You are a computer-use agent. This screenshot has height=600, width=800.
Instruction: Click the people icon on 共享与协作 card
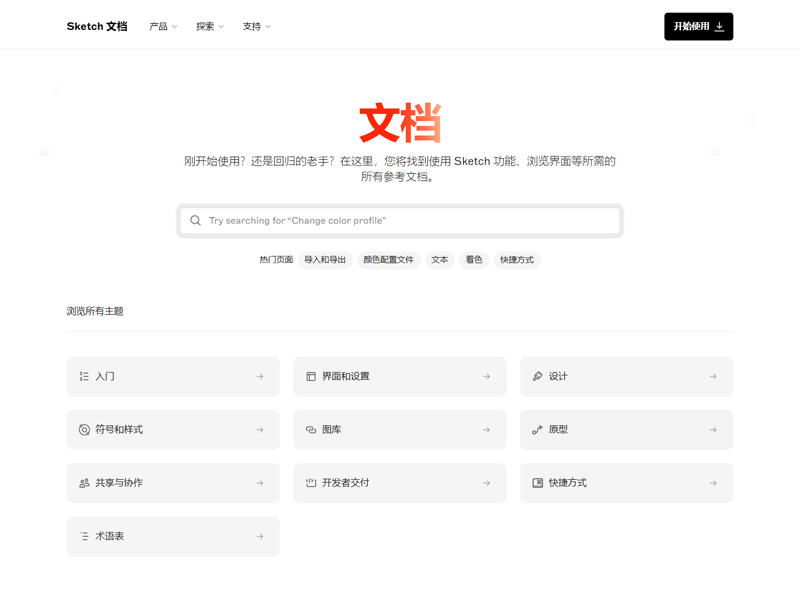pos(84,483)
